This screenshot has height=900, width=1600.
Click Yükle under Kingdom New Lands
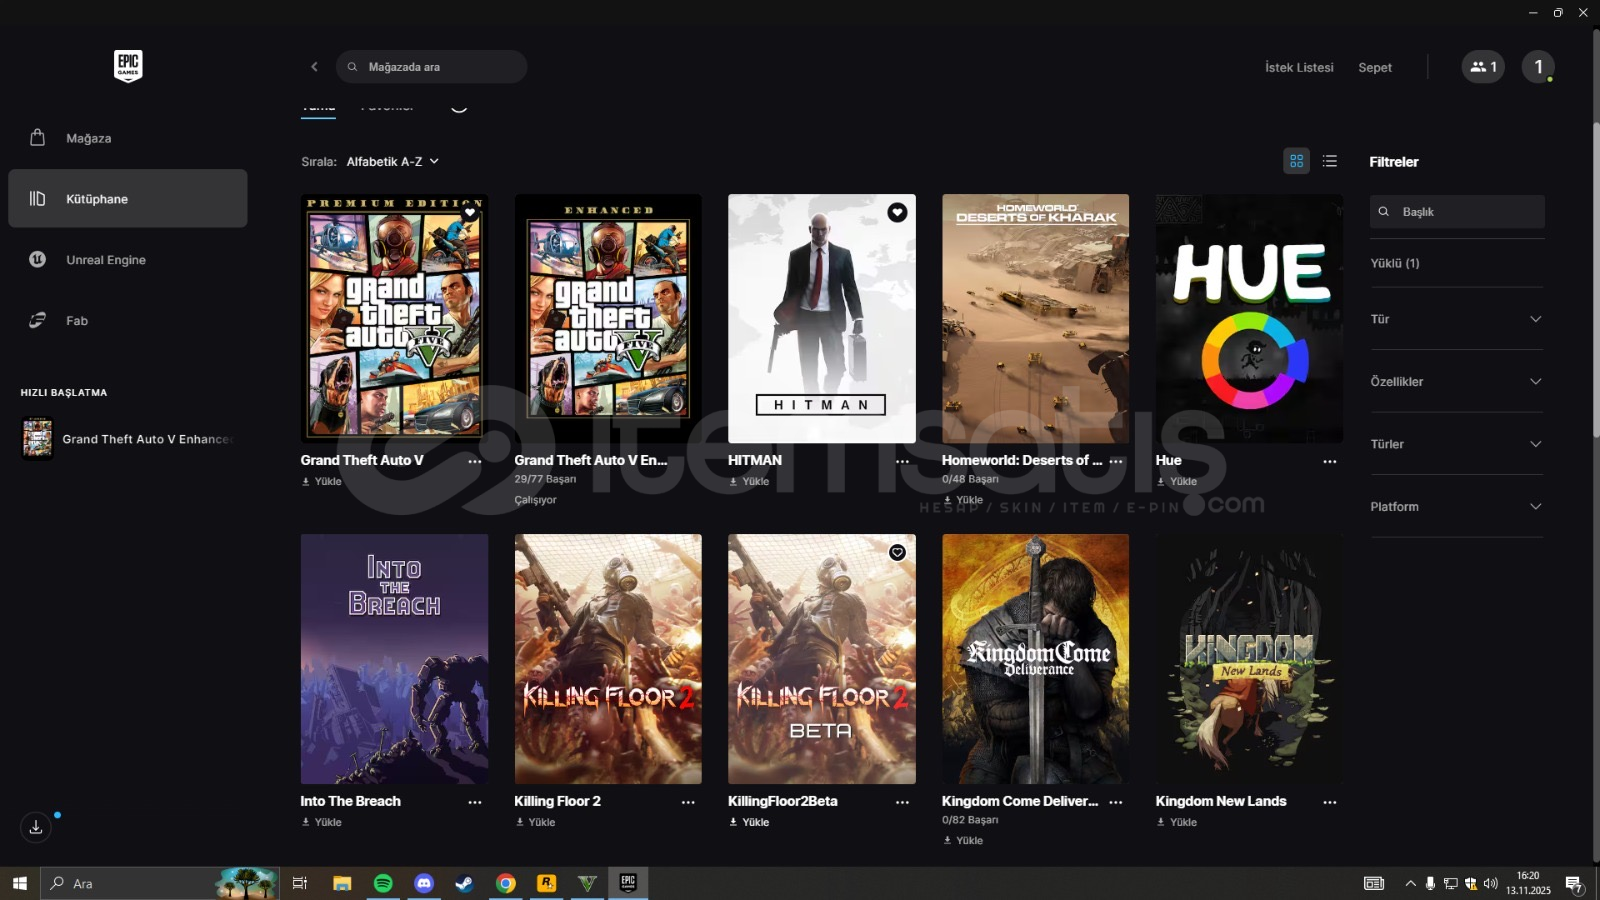point(1177,822)
